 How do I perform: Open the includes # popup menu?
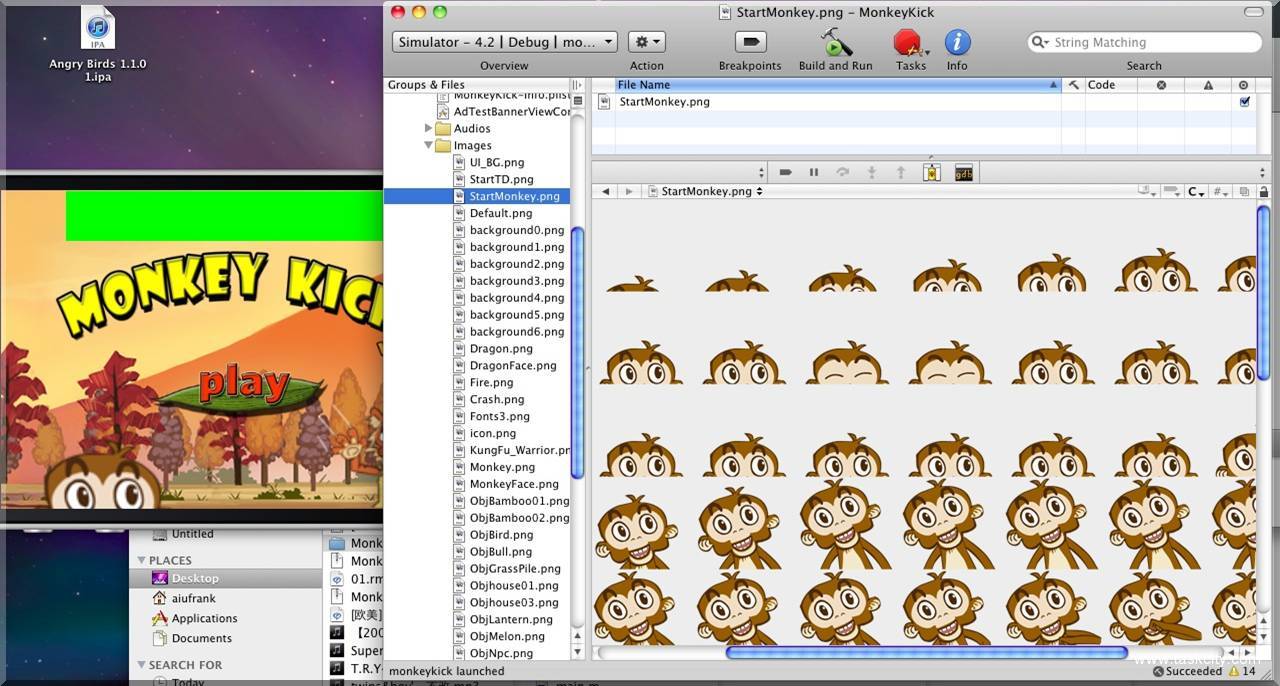[x=1221, y=191]
